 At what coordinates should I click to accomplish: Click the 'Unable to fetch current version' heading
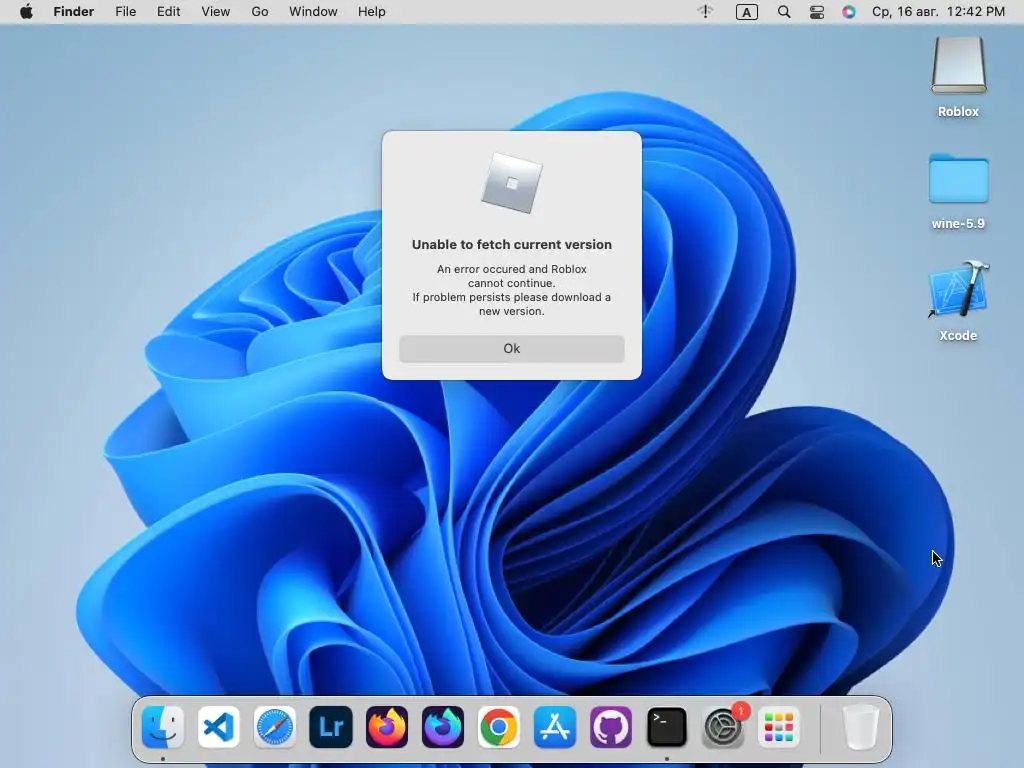[x=512, y=244]
